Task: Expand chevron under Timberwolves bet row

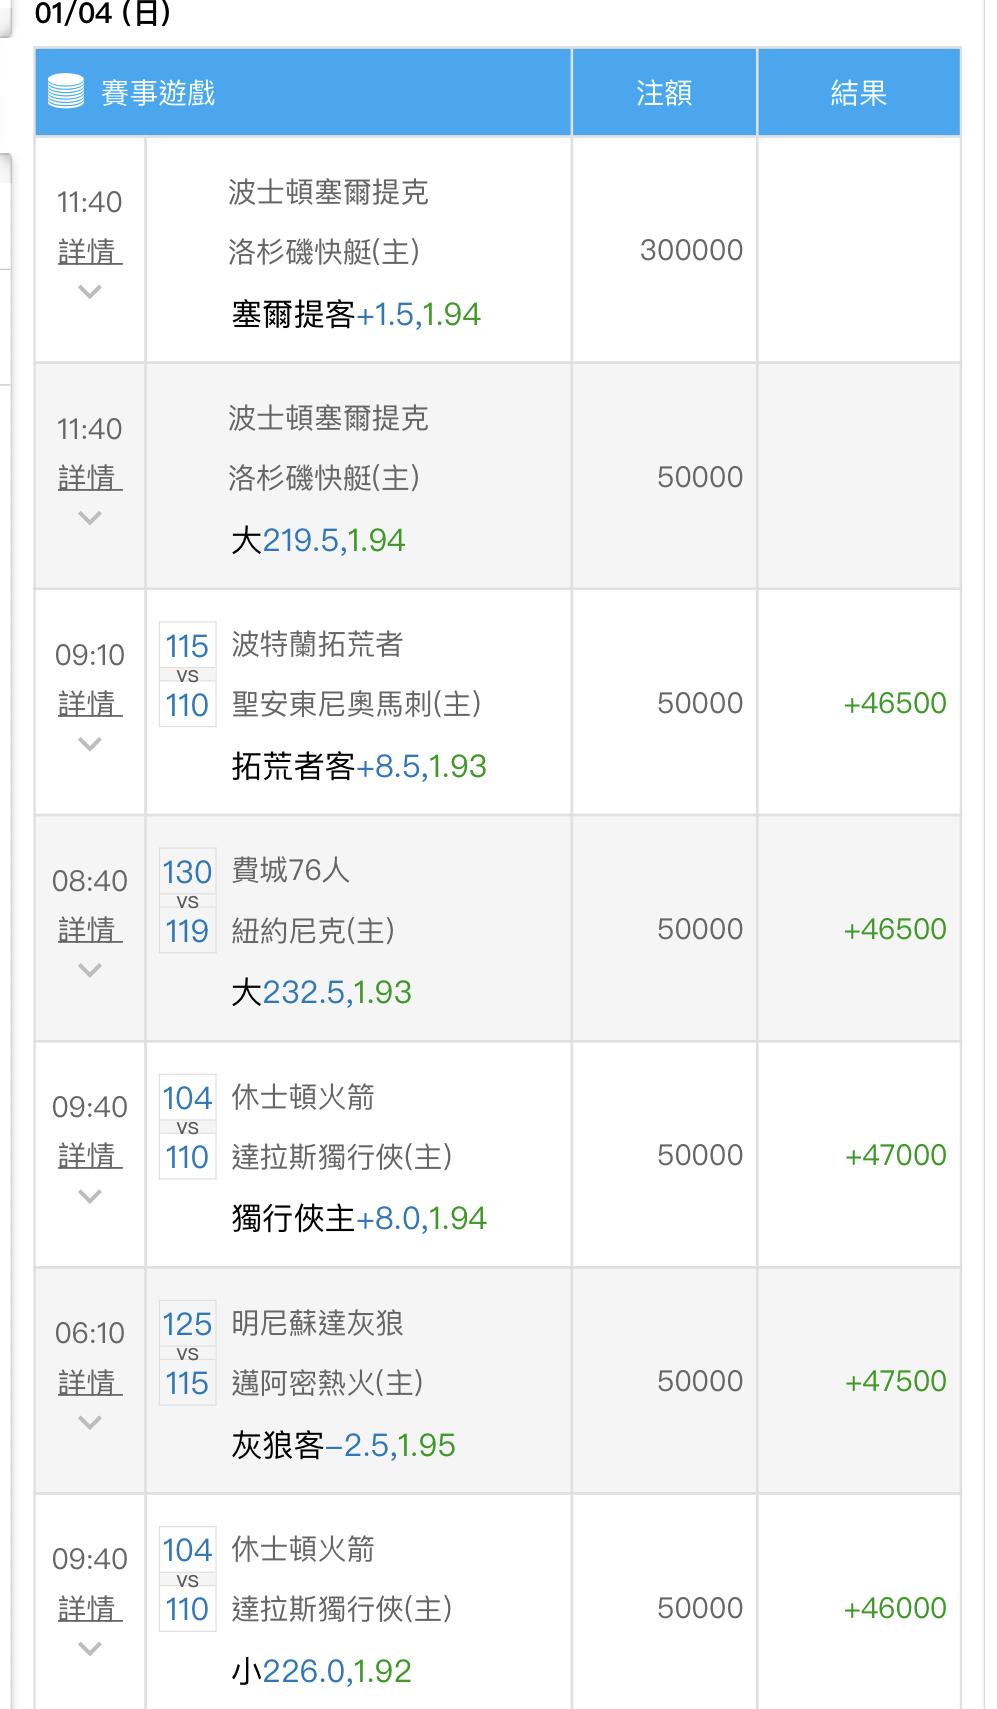Action: point(90,1422)
